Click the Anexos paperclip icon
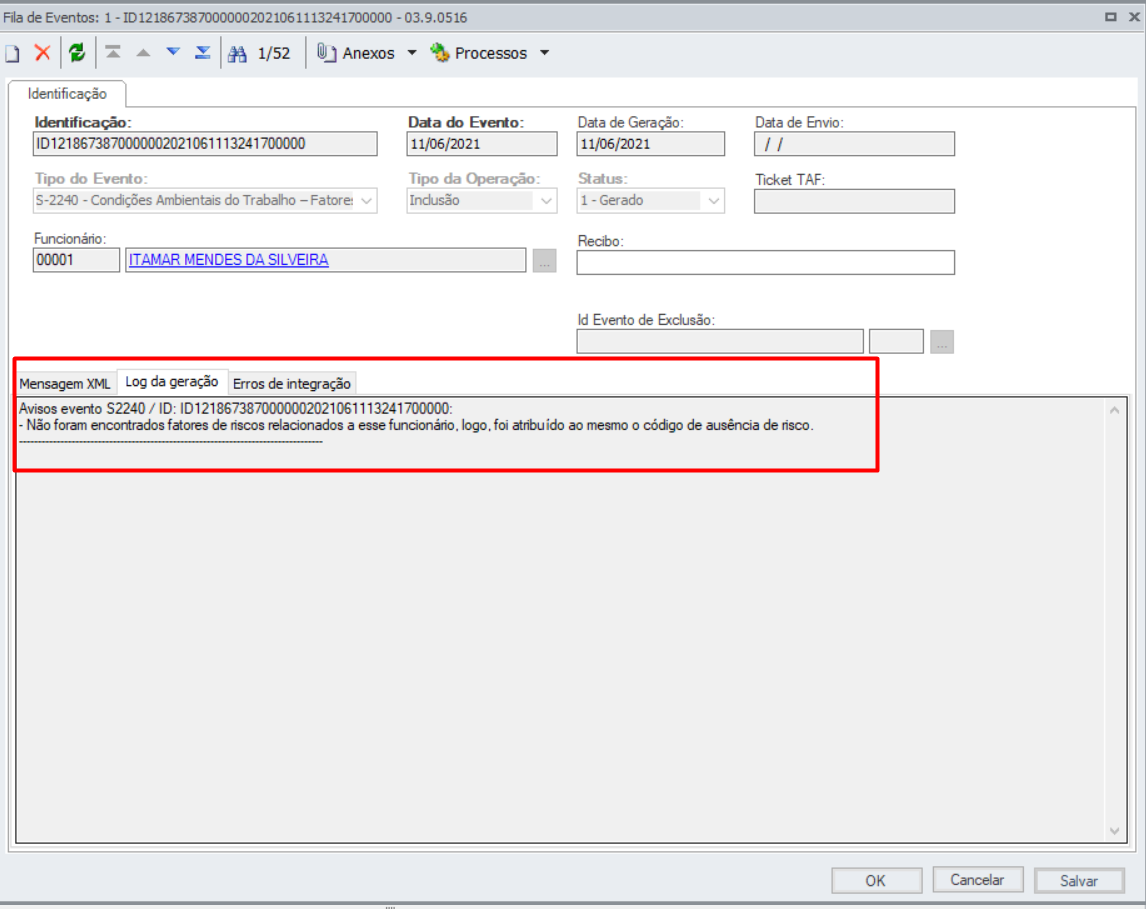The height and width of the screenshot is (909, 1146). pyautogui.click(x=326, y=53)
